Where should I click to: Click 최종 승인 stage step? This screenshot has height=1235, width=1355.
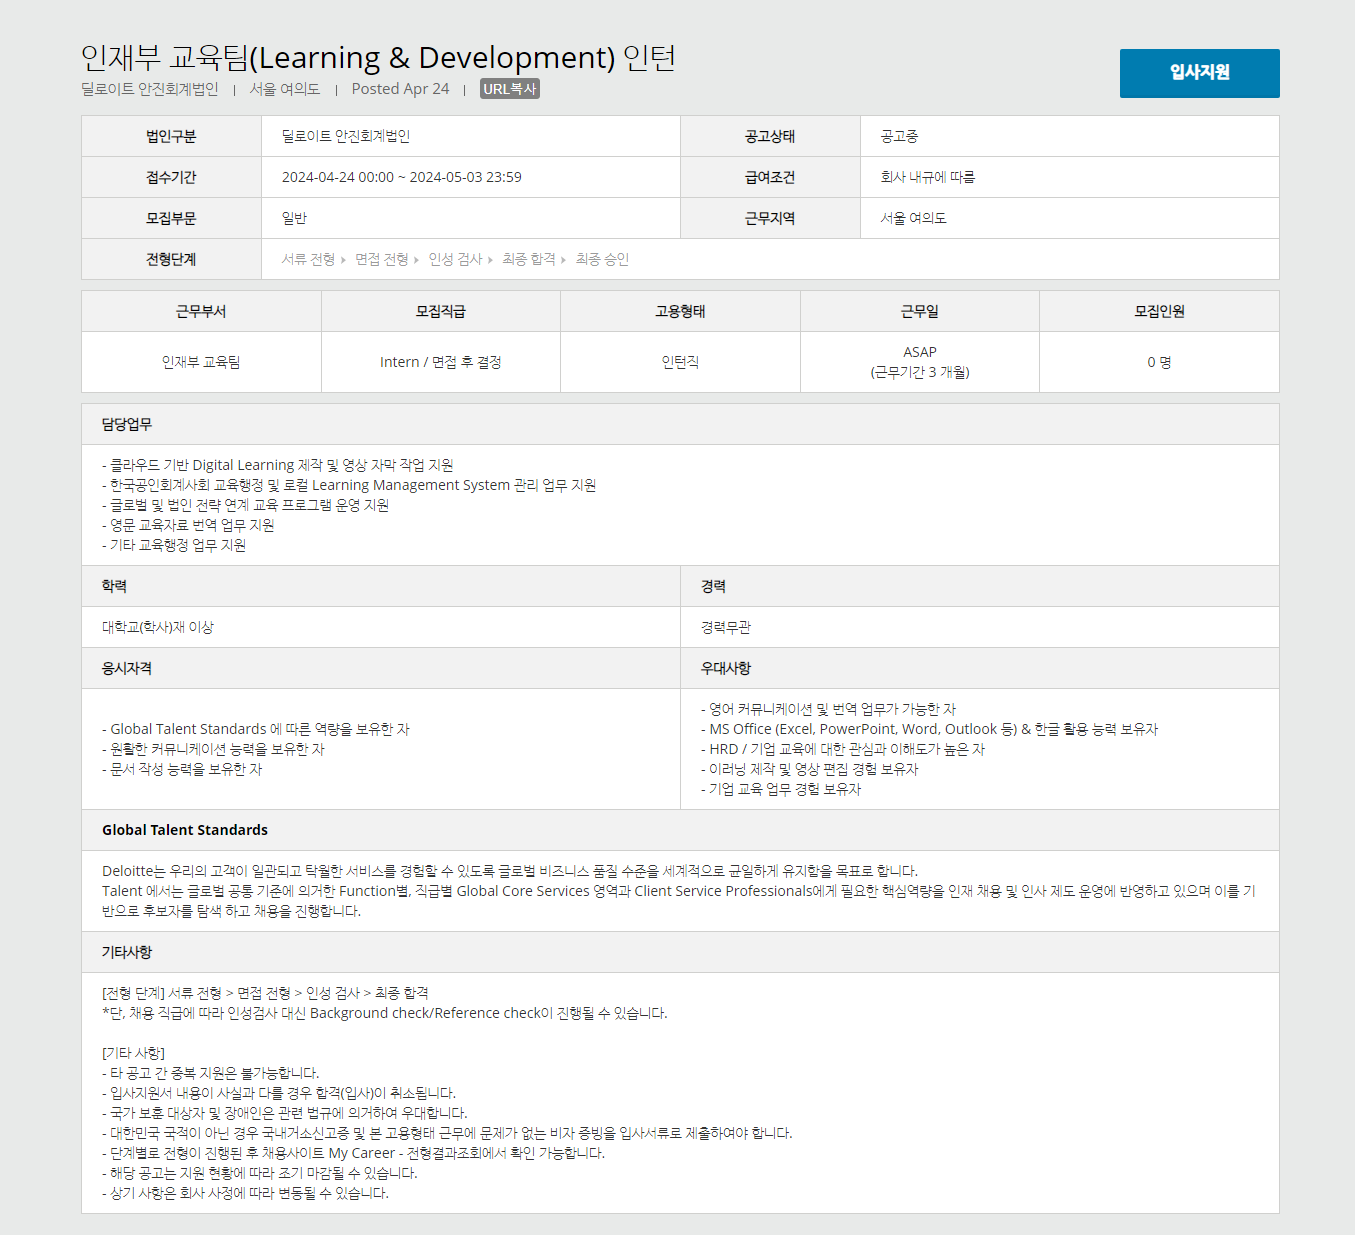point(603,259)
